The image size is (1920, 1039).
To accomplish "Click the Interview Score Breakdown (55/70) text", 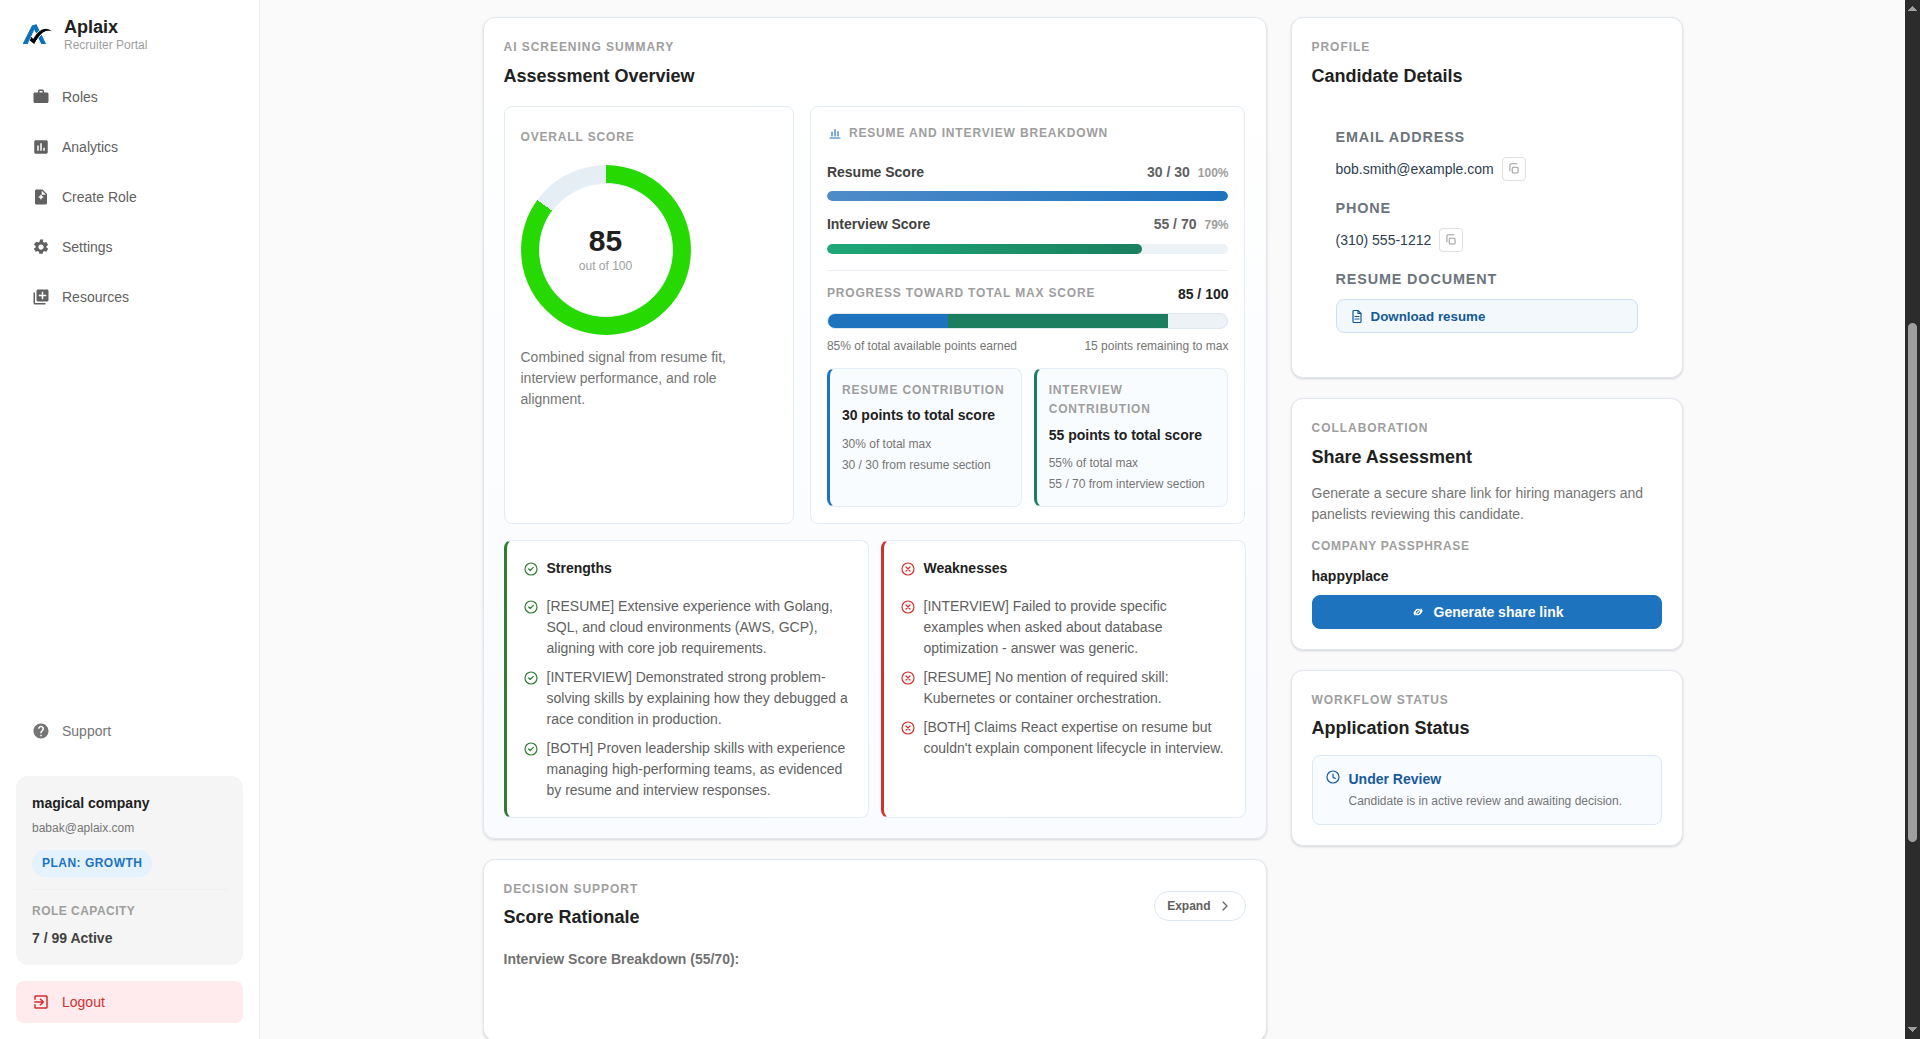I will point(621,959).
